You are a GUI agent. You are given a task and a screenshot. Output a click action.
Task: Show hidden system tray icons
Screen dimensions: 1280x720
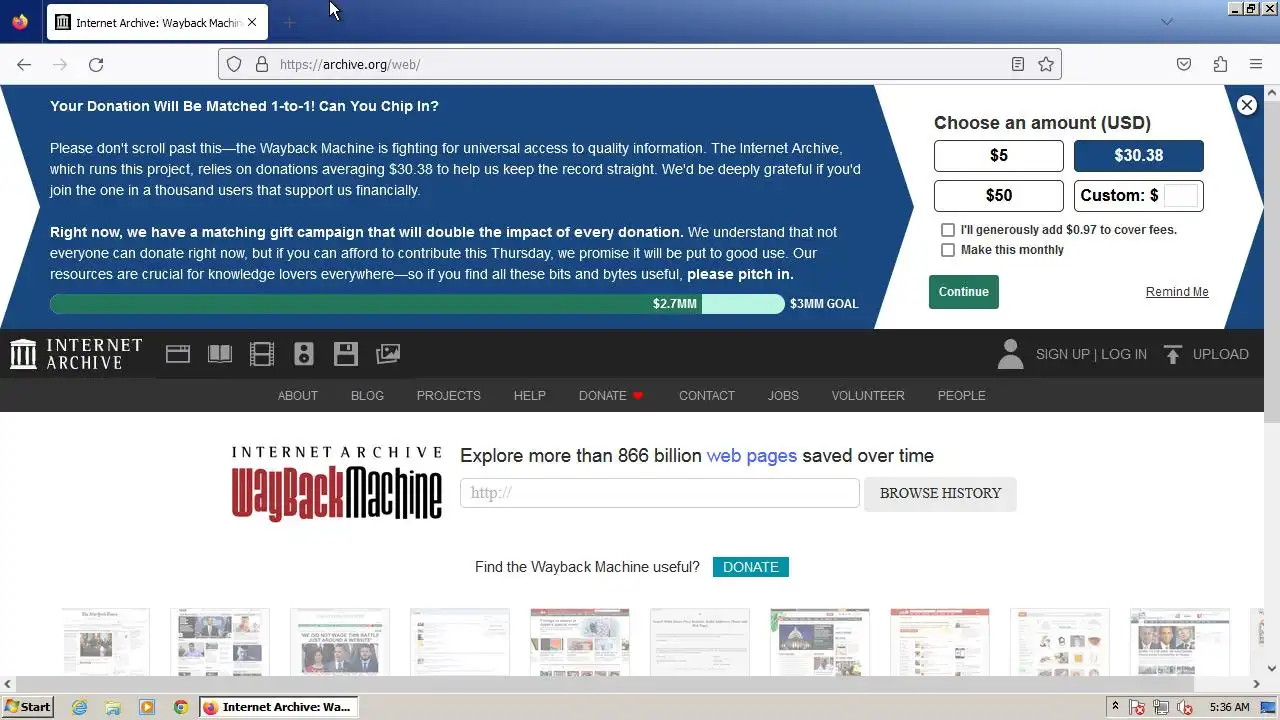pos(1115,707)
